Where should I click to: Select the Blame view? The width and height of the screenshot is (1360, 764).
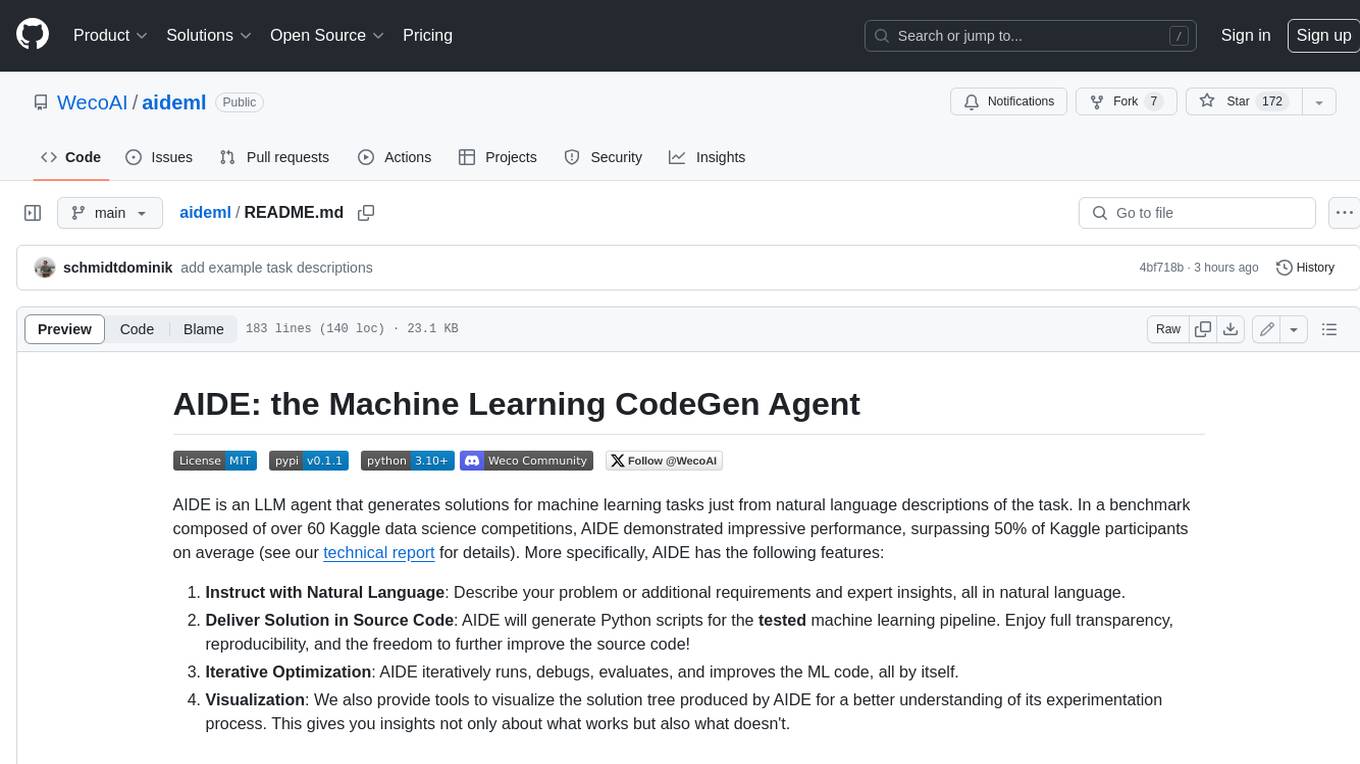pos(203,329)
